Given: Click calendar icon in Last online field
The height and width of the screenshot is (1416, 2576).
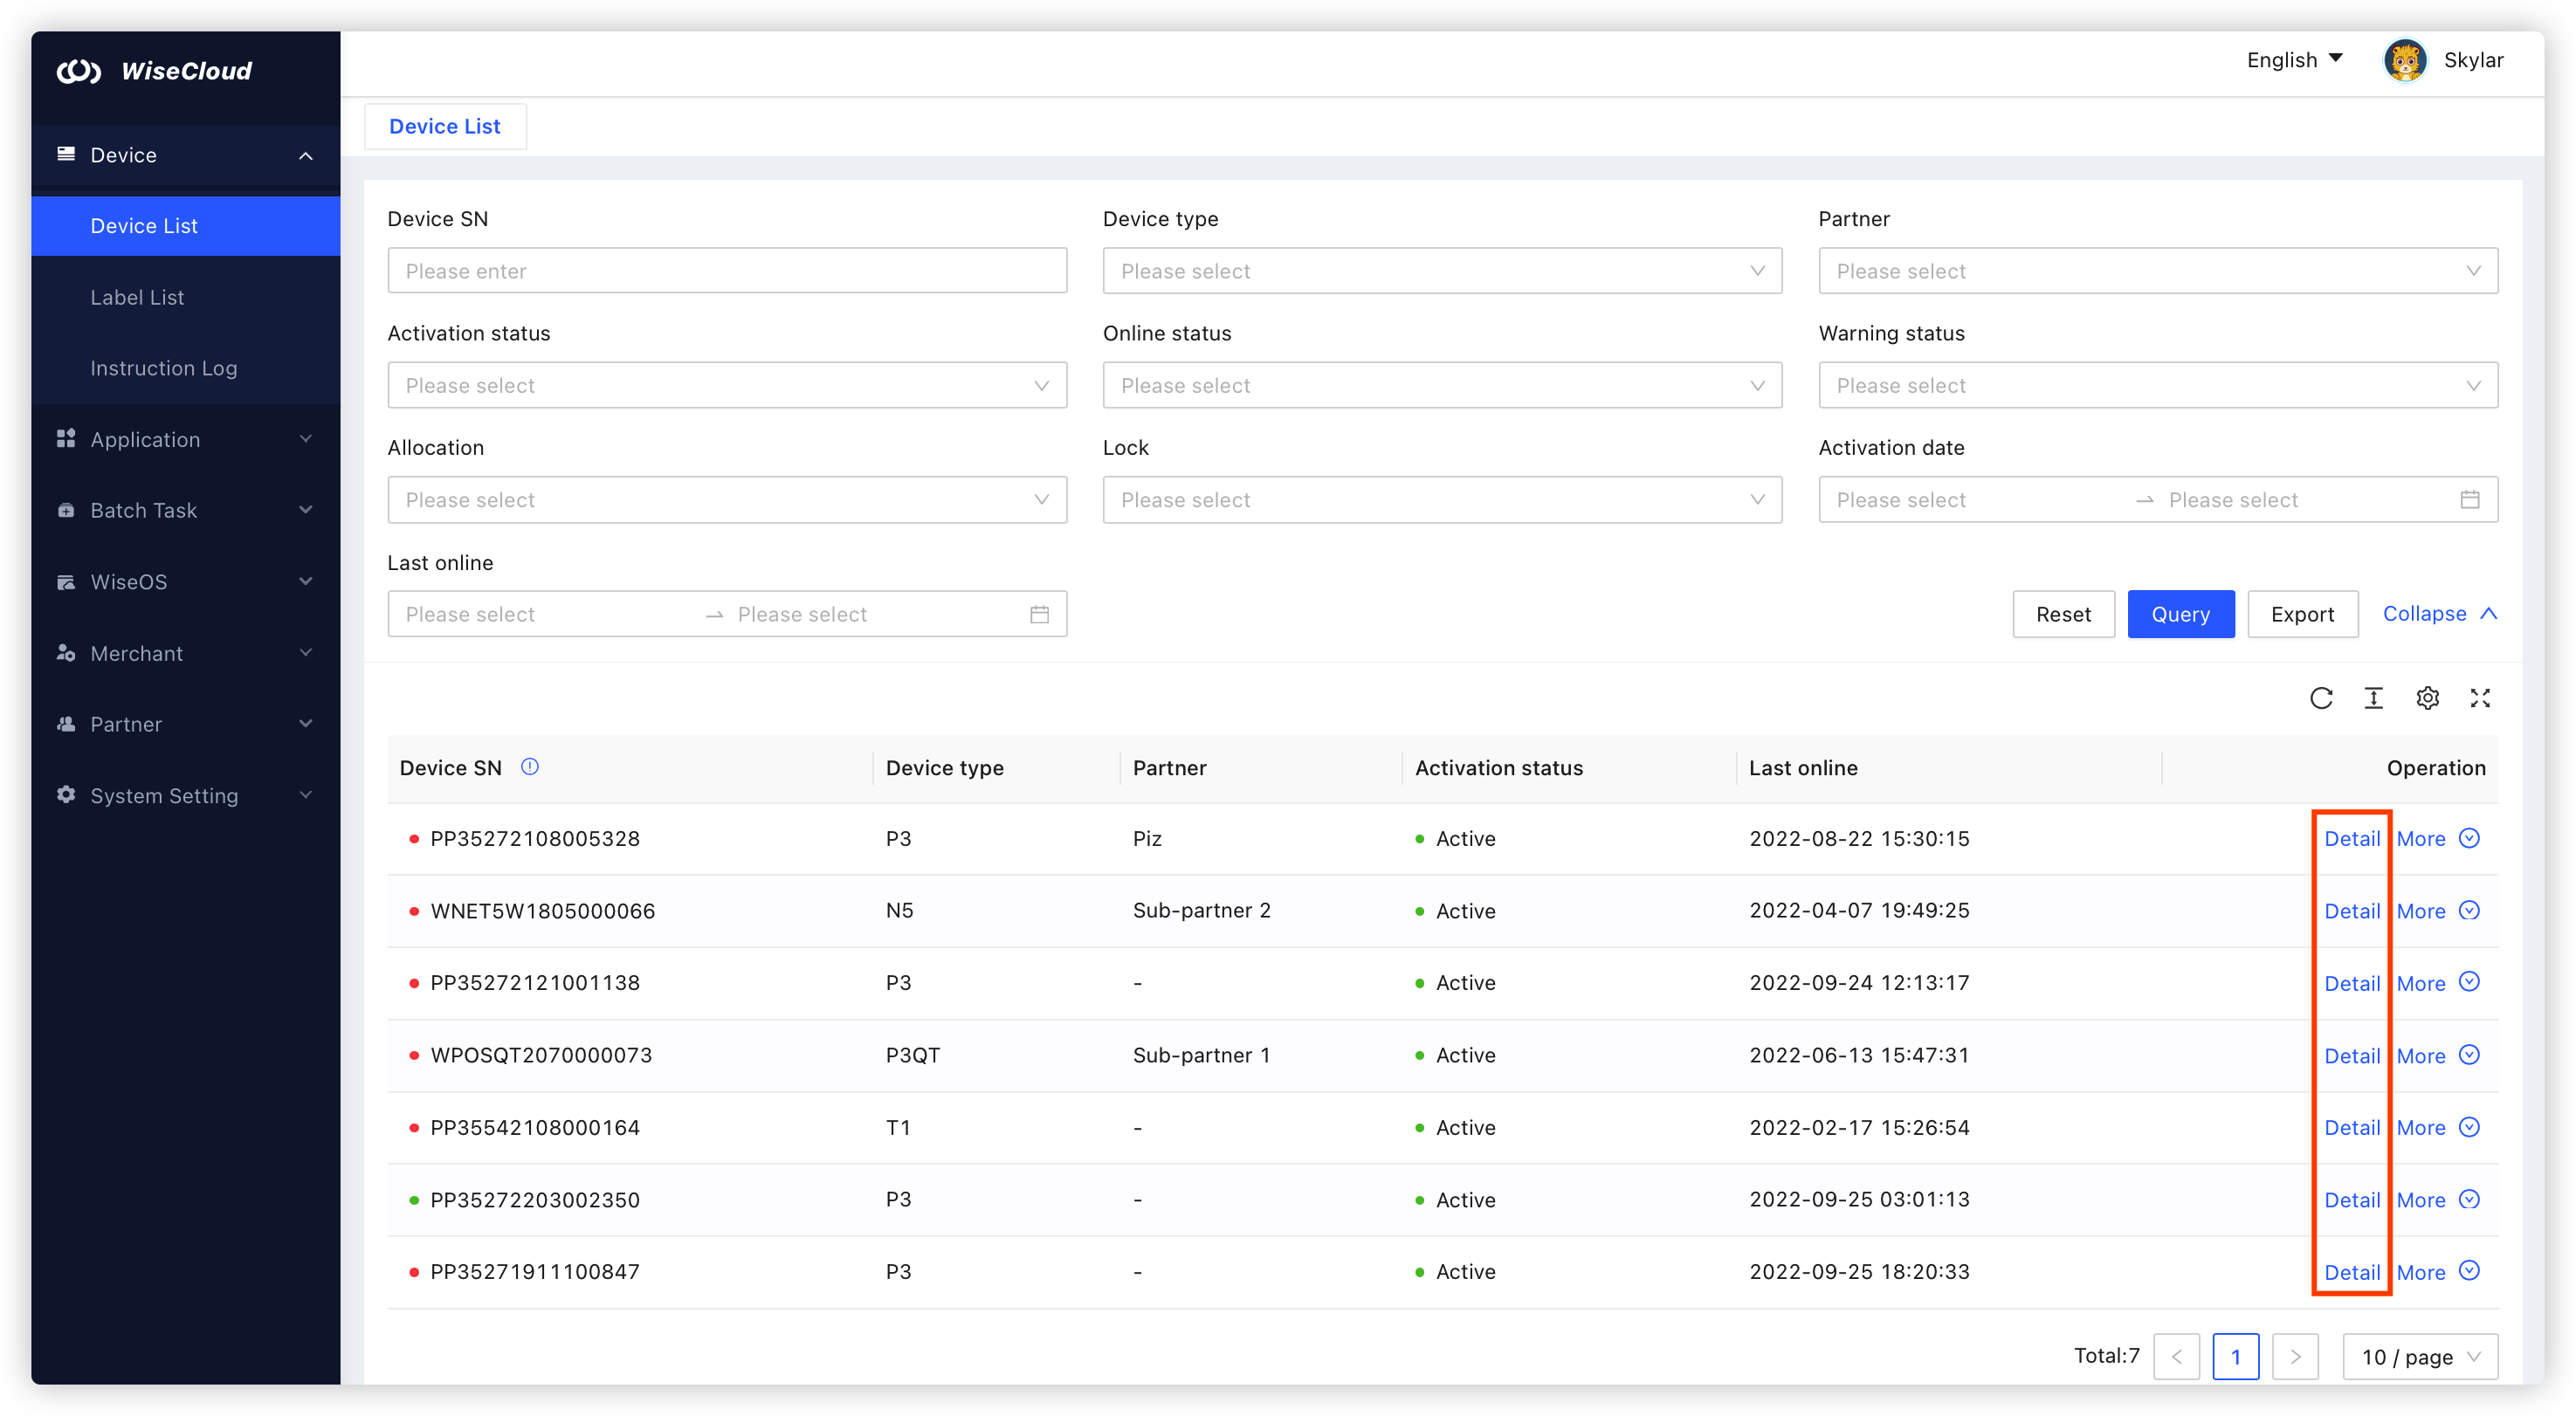Looking at the screenshot, I should pos(1039,614).
